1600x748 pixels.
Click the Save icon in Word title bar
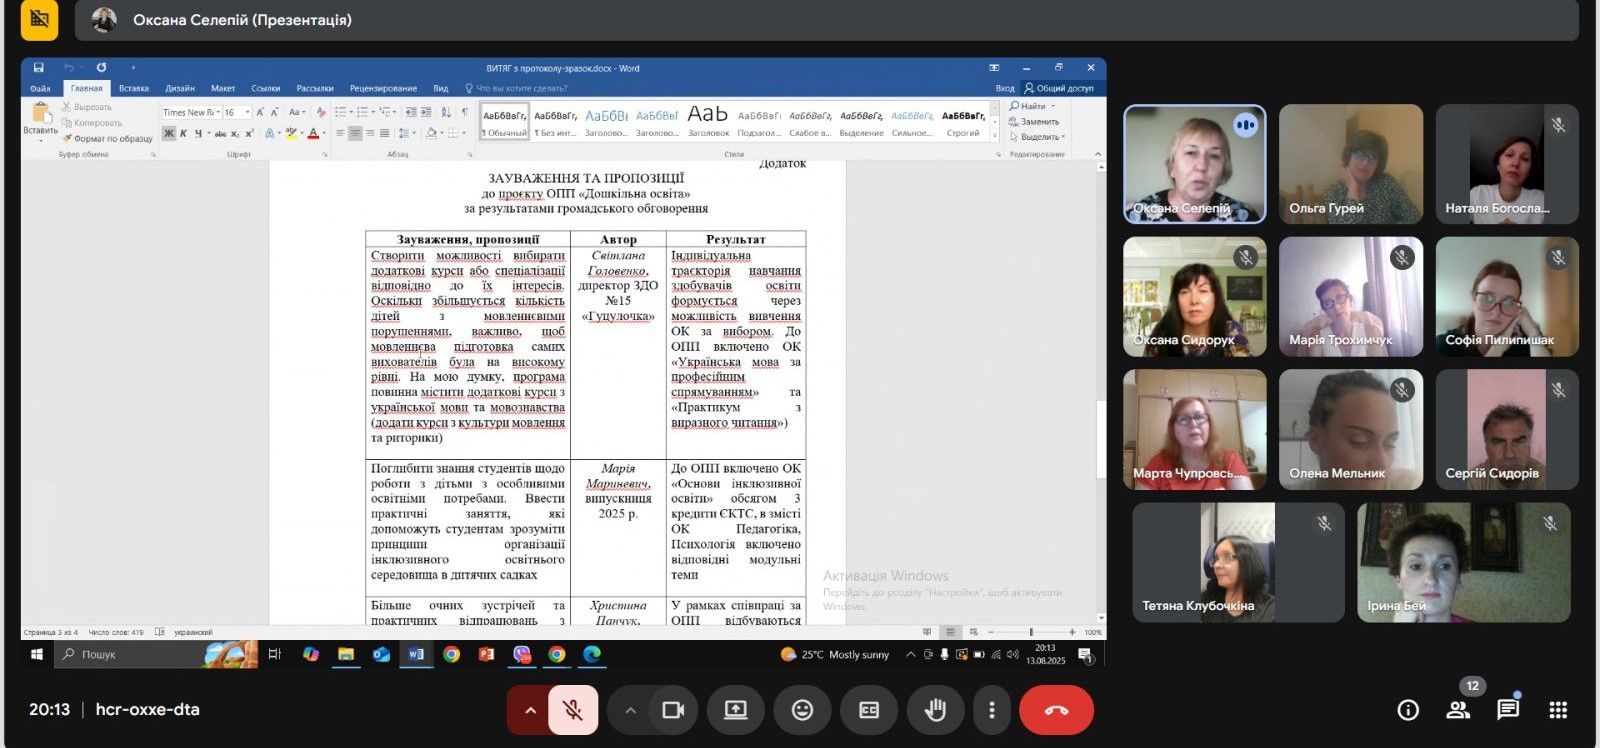pos(38,68)
